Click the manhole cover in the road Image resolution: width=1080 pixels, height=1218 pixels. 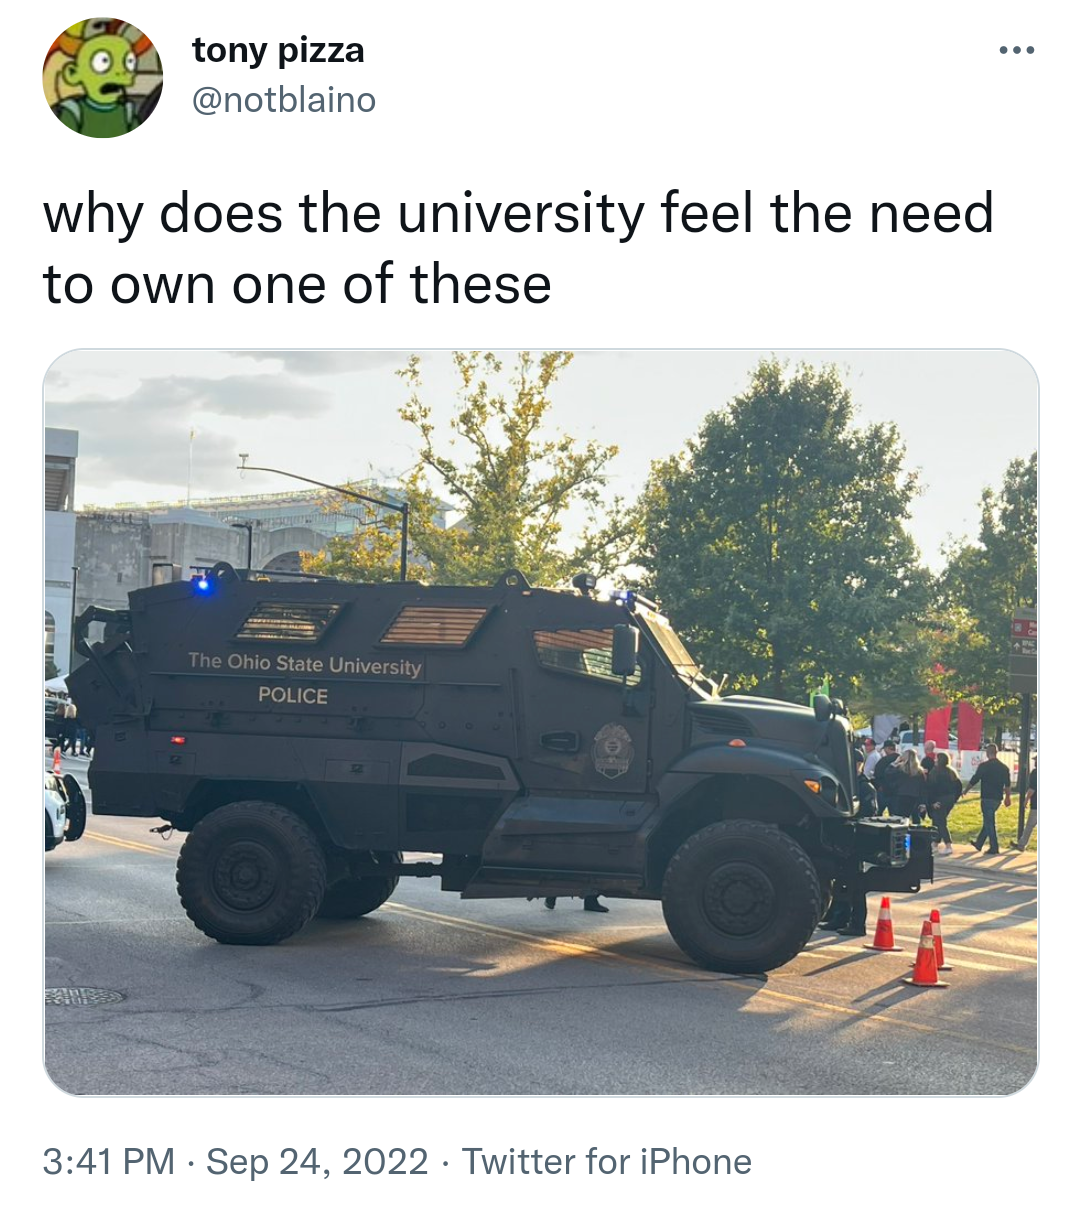pyautogui.click(x=84, y=996)
